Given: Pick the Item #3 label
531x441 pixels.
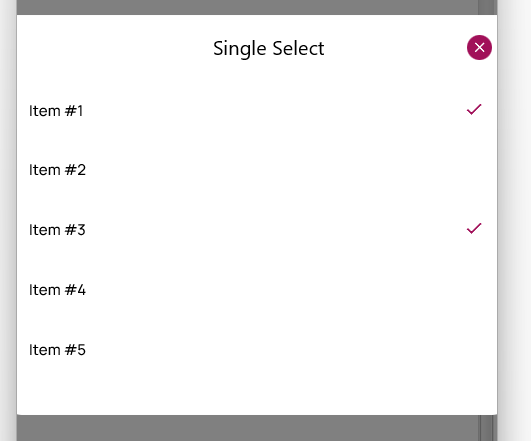Looking at the screenshot, I should [57, 230].
